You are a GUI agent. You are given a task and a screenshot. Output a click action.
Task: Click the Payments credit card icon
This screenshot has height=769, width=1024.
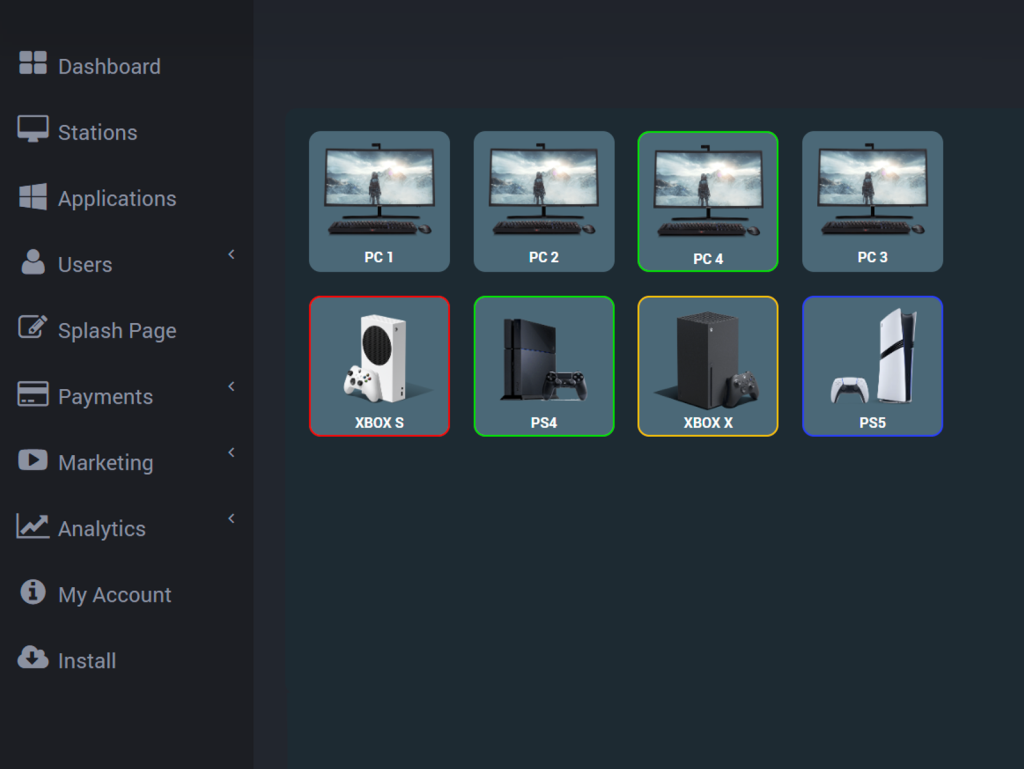click(33, 394)
